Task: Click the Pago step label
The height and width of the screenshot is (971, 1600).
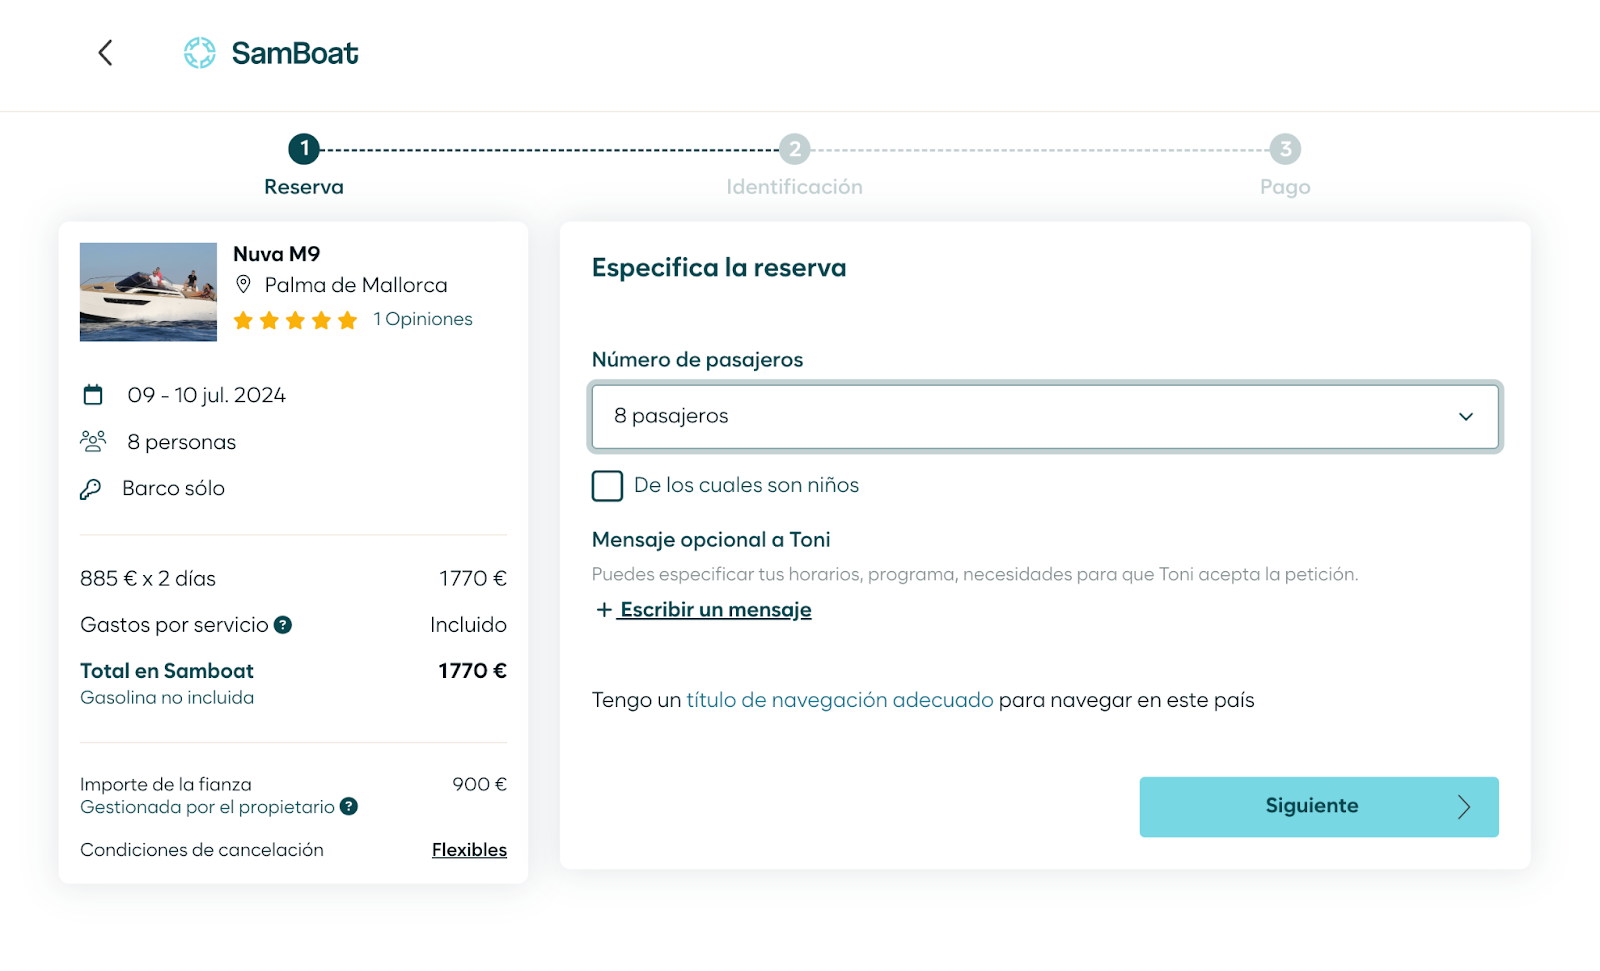Action: 1285,187
